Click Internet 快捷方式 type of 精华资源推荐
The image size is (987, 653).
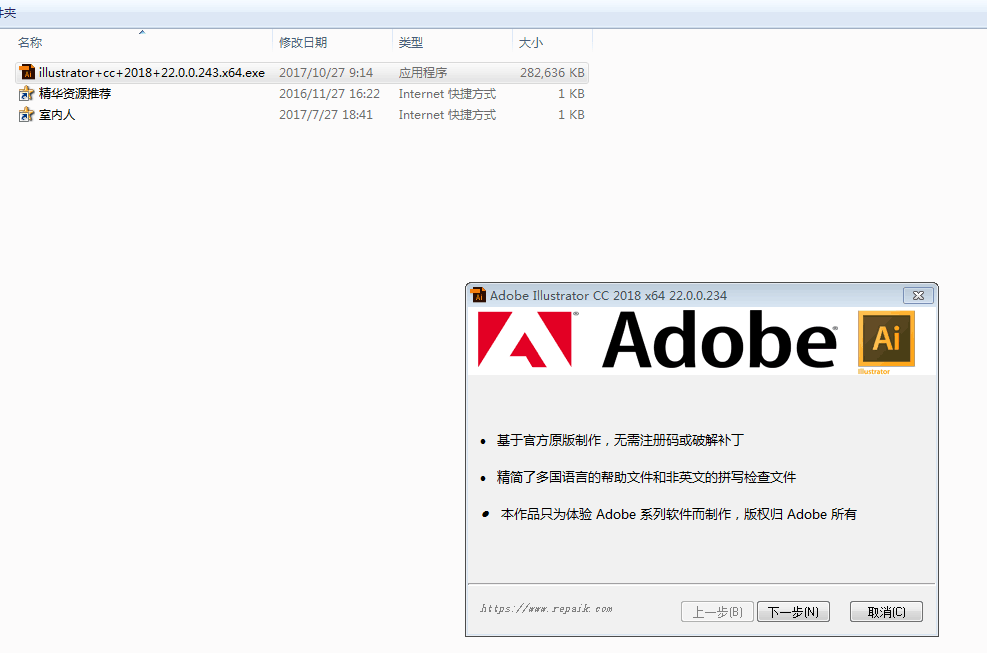tap(447, 94)
